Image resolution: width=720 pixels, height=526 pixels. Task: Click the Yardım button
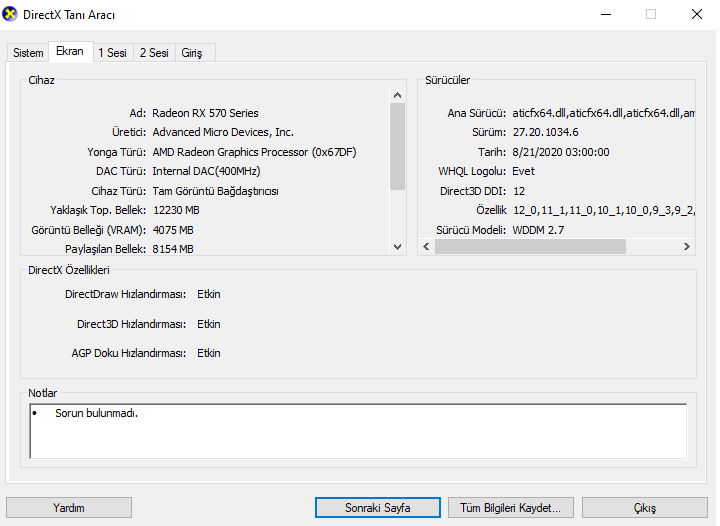69,508
